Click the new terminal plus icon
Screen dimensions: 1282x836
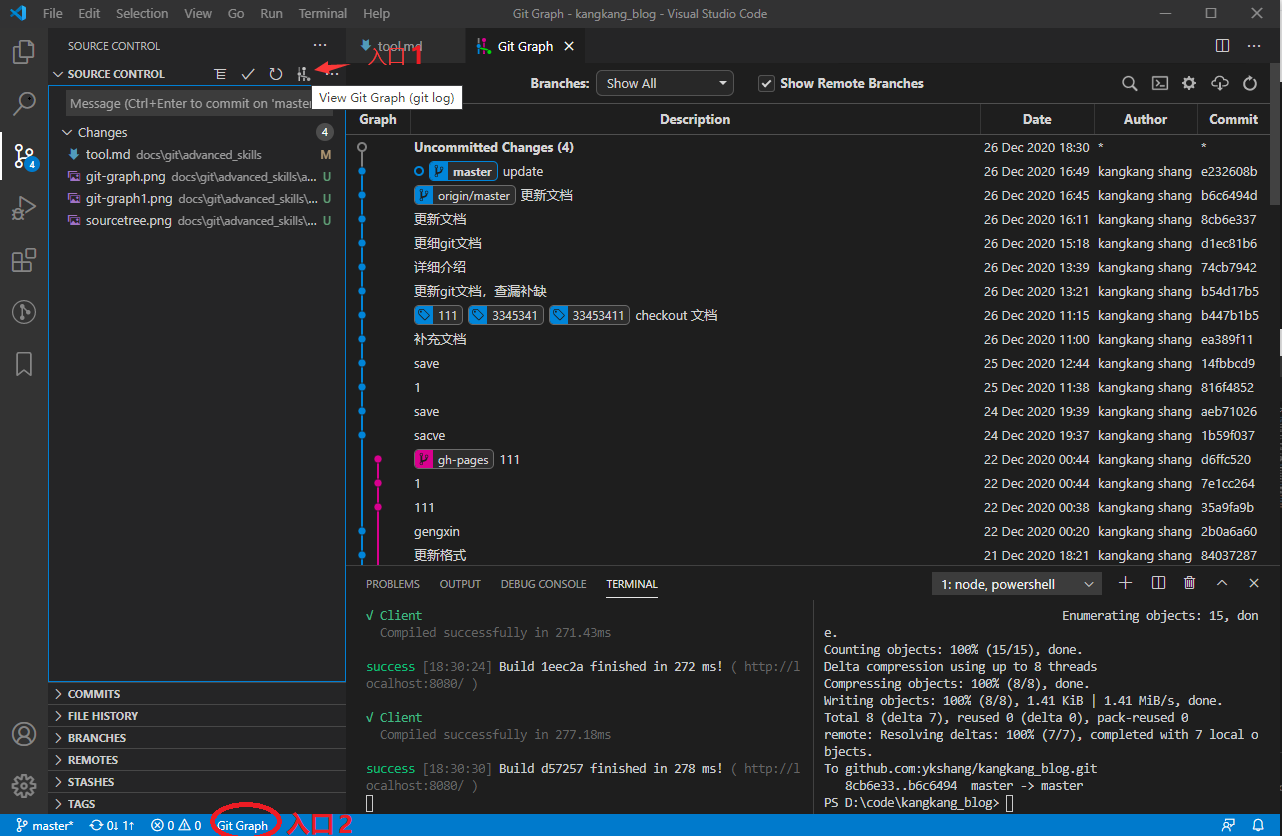point(1126,583)
